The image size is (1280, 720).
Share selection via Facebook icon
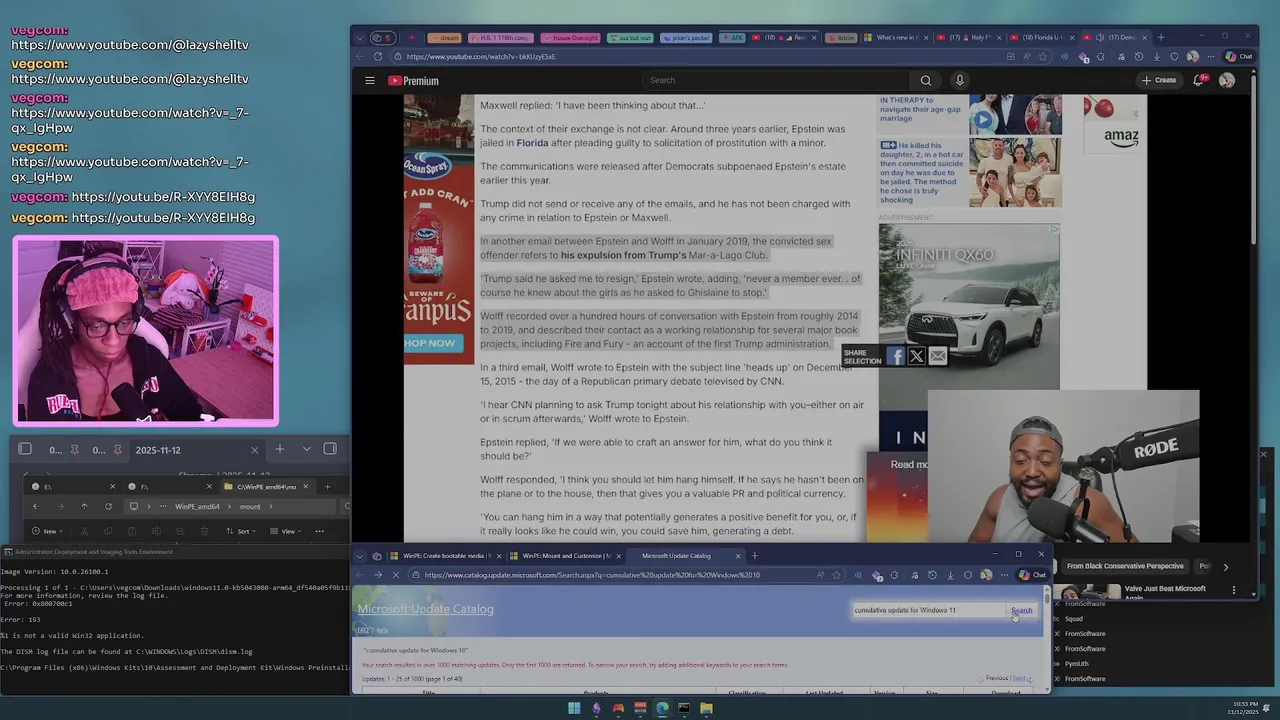click(895, 356)
